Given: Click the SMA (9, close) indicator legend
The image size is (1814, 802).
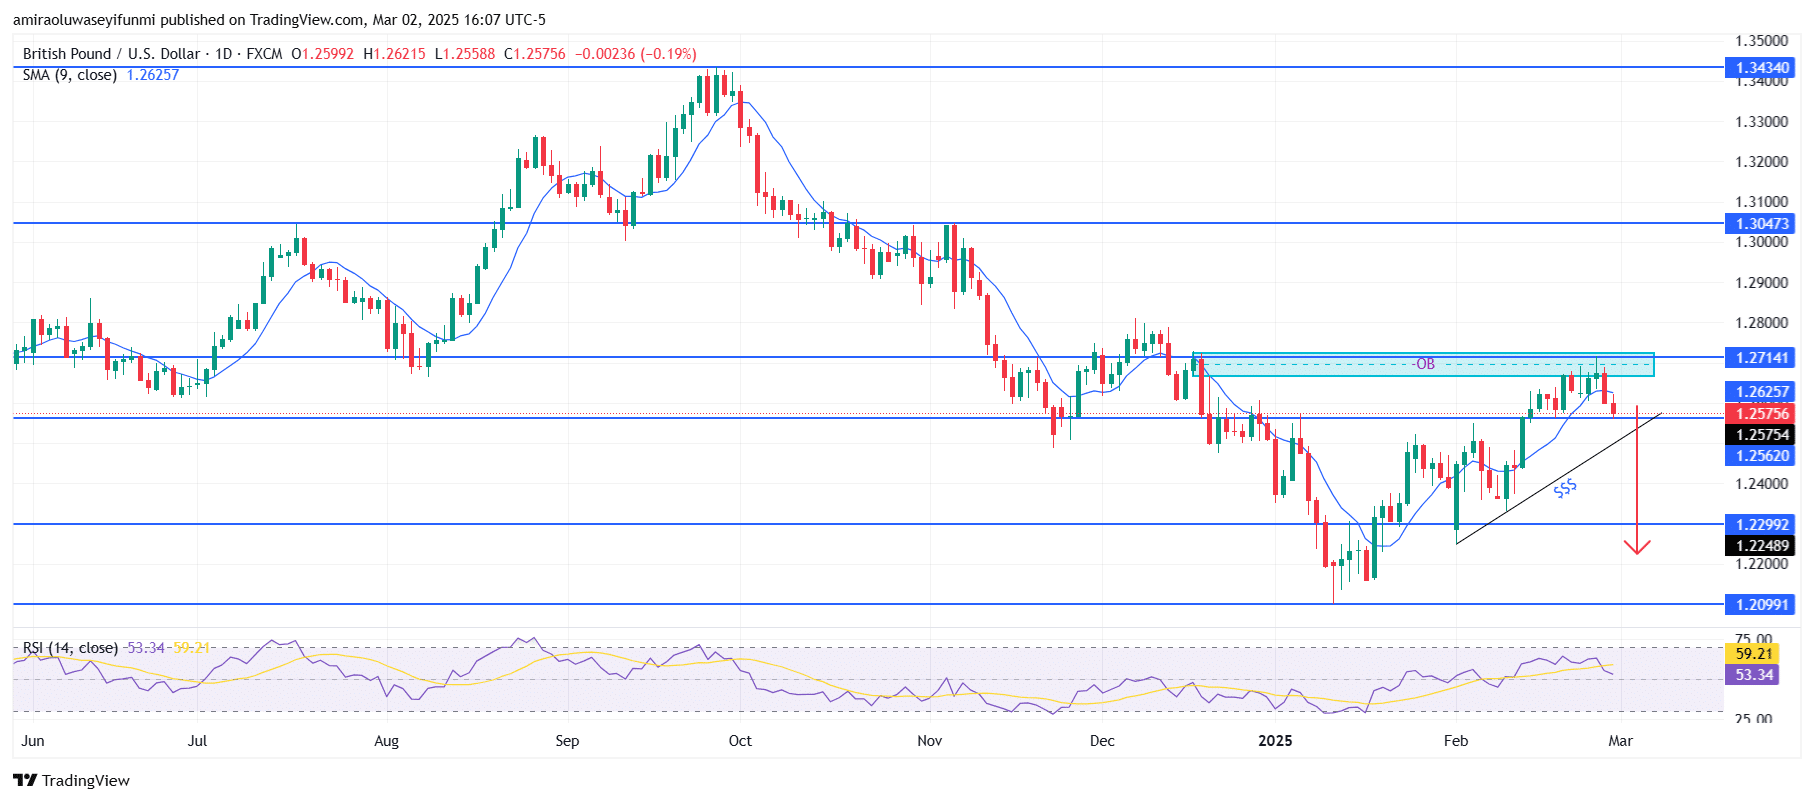Looking at the screenshot, I should coord(70,75).
